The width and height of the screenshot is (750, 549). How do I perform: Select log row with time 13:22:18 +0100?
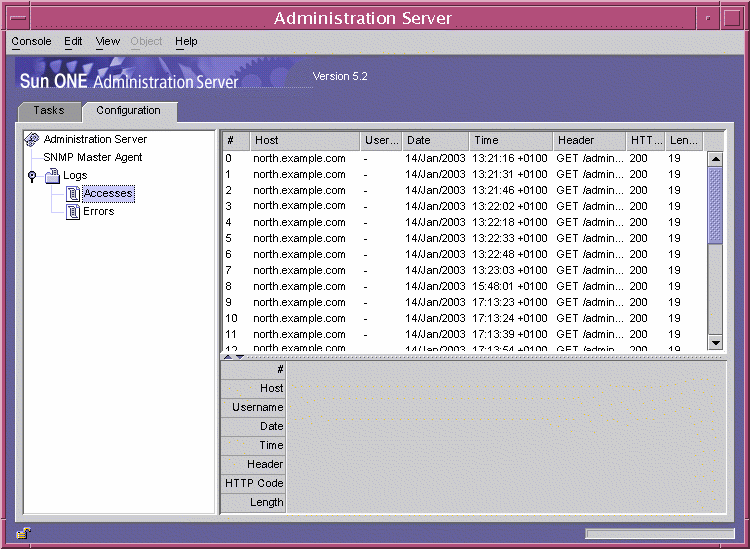point(464,222)
